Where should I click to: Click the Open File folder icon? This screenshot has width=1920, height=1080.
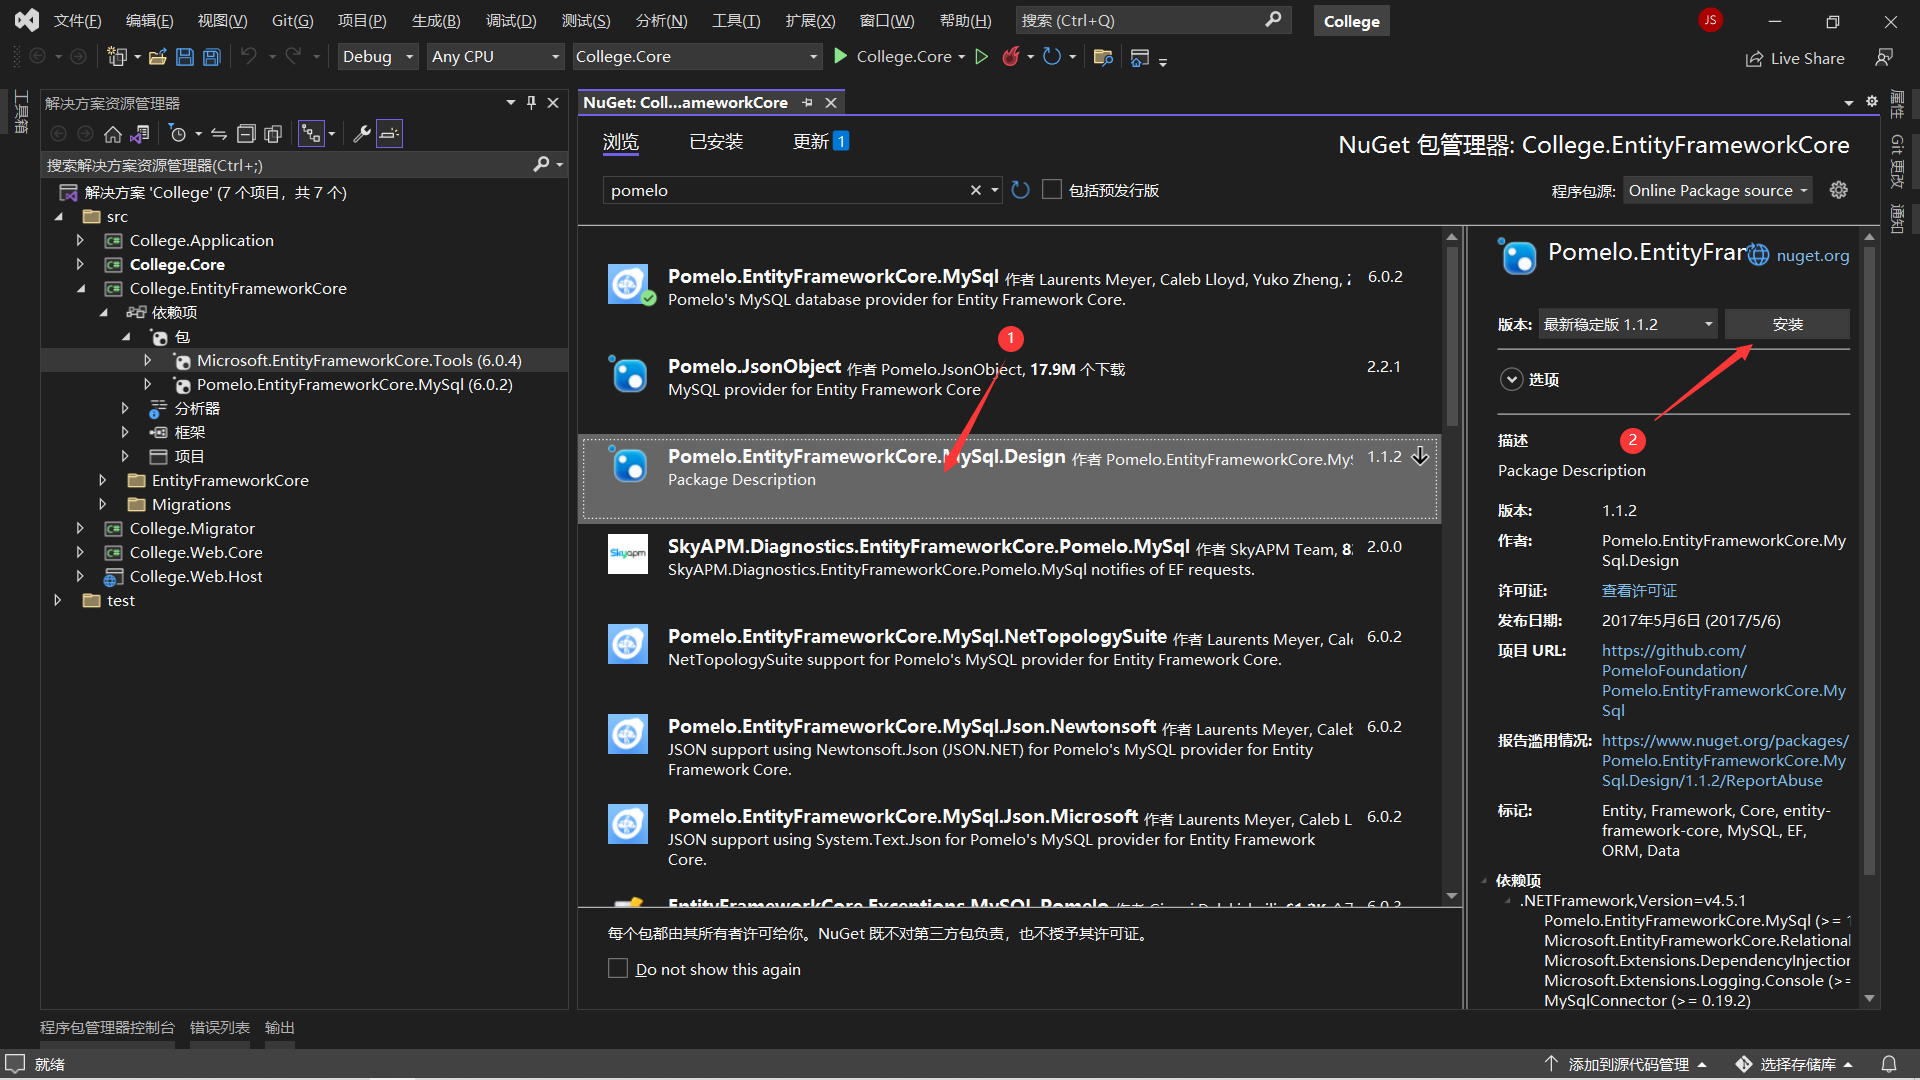click(157, 57)
